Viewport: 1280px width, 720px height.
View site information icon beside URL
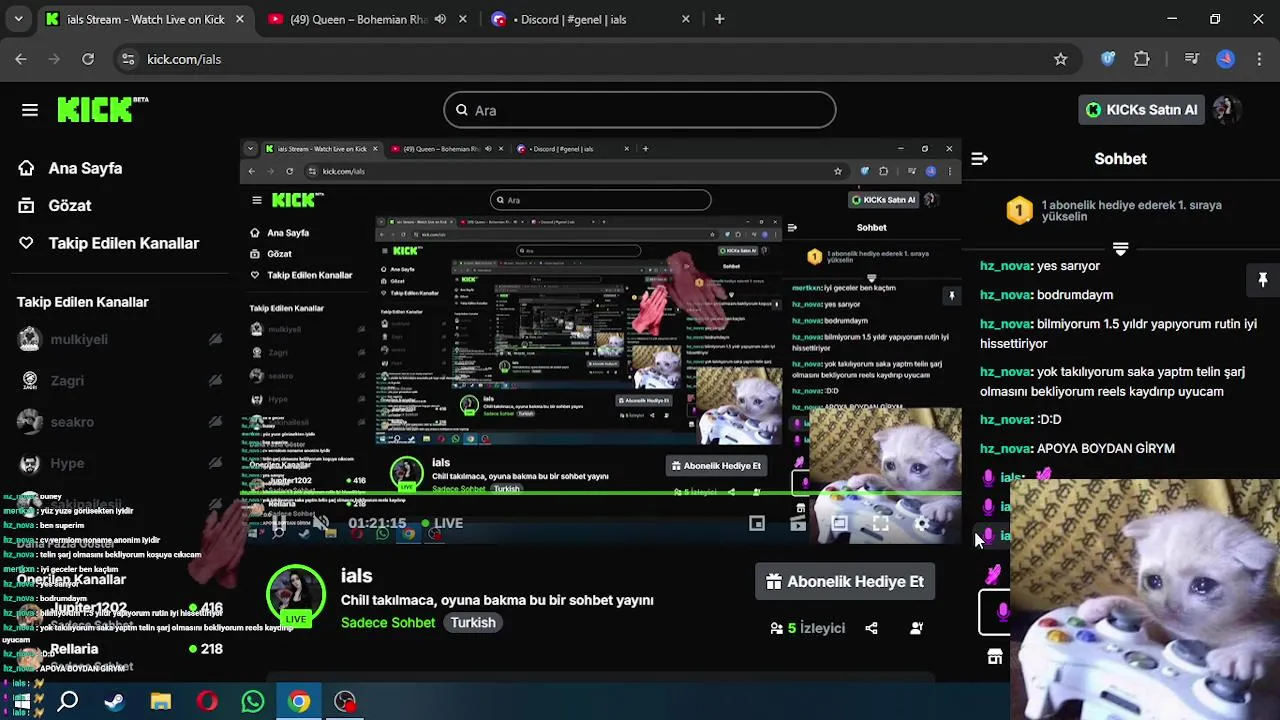[x=127, y=59]
